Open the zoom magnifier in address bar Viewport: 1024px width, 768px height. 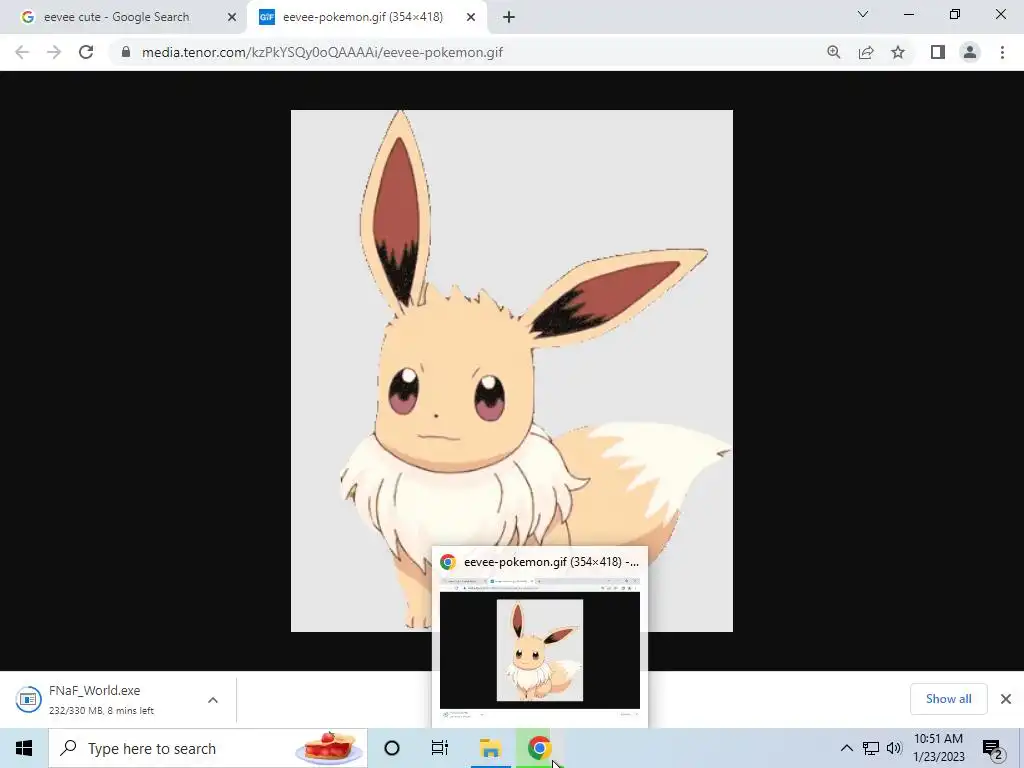coord(833,52)
